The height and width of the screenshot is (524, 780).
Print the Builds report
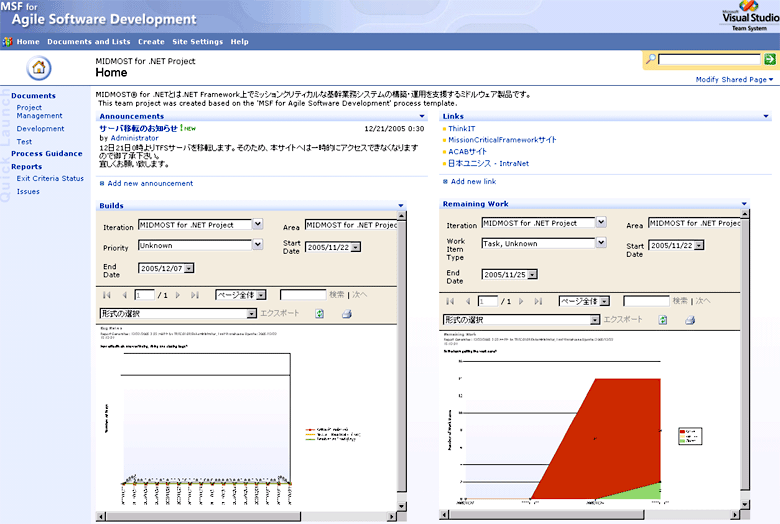pyautogui.click(x=347, y=314)
